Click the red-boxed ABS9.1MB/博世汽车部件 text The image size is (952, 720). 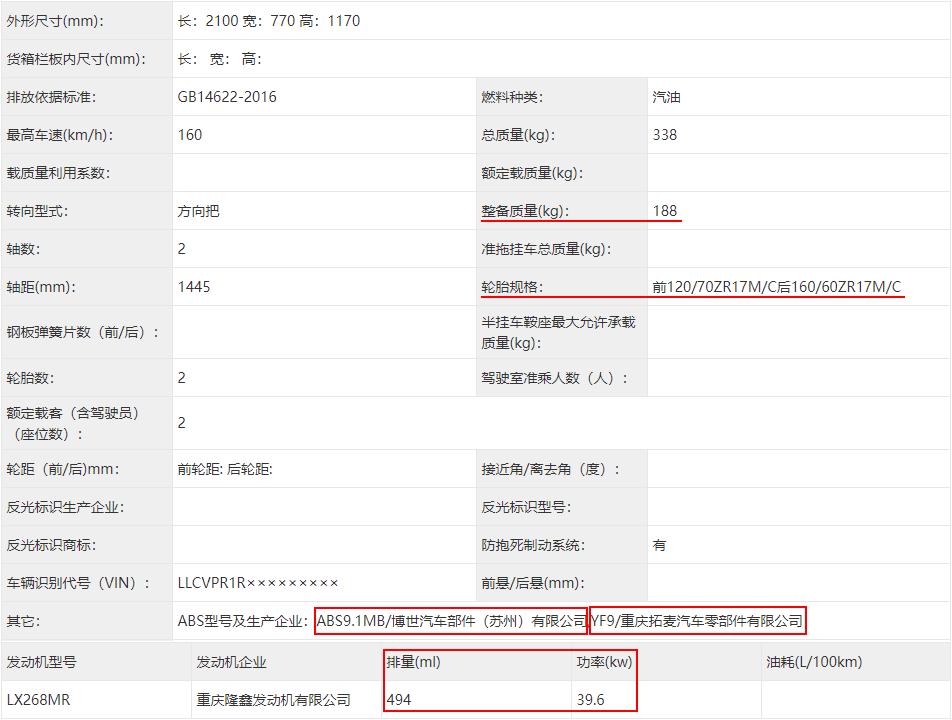click(x=451, y=620)
